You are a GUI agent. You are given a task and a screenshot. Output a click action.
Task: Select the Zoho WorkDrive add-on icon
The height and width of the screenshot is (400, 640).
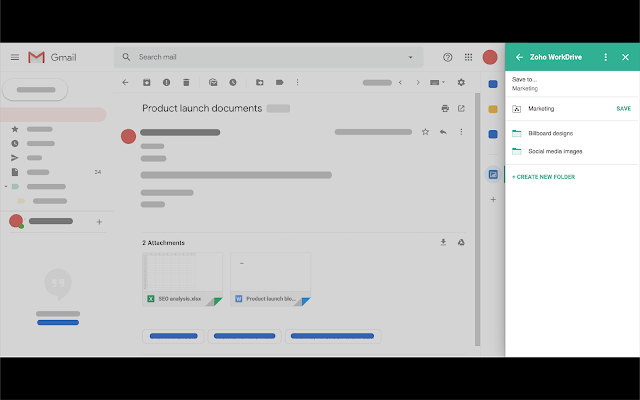tap(493, 175)
